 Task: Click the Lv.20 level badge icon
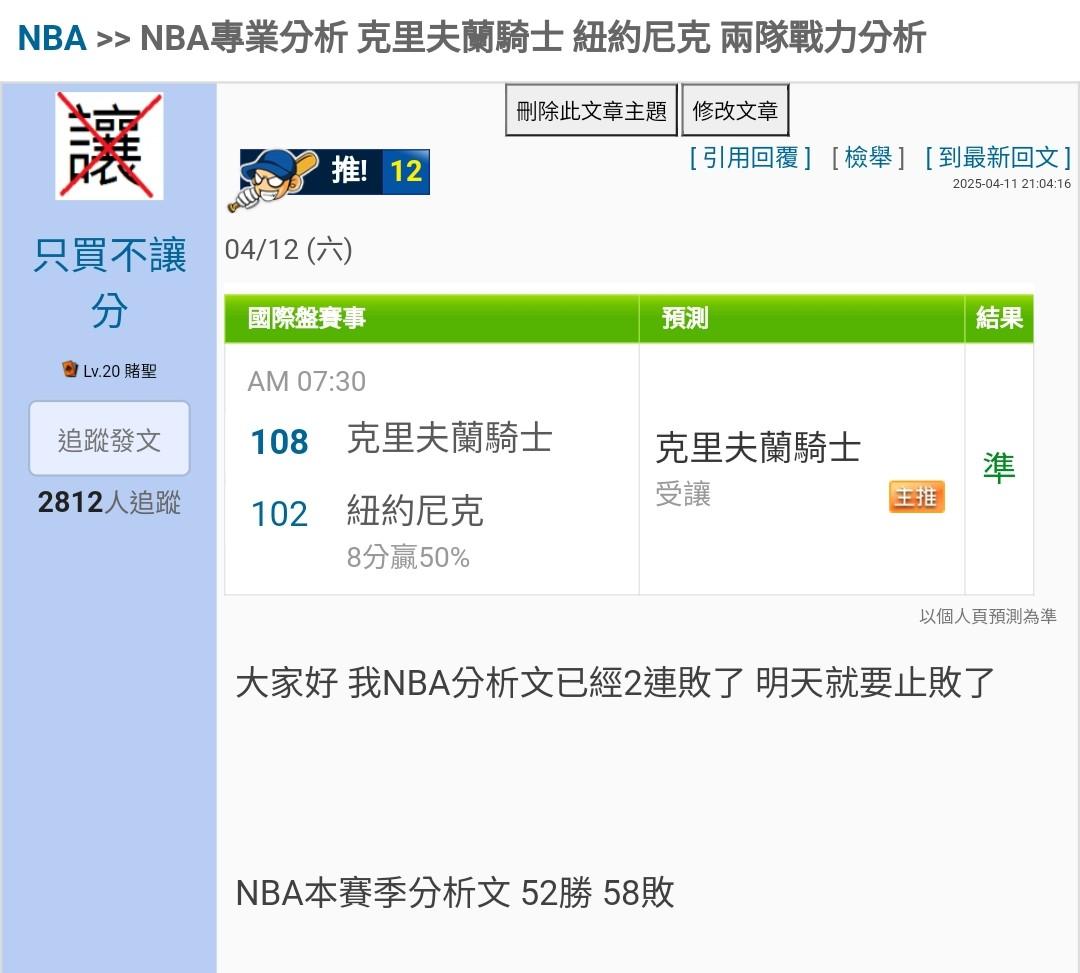70,369
